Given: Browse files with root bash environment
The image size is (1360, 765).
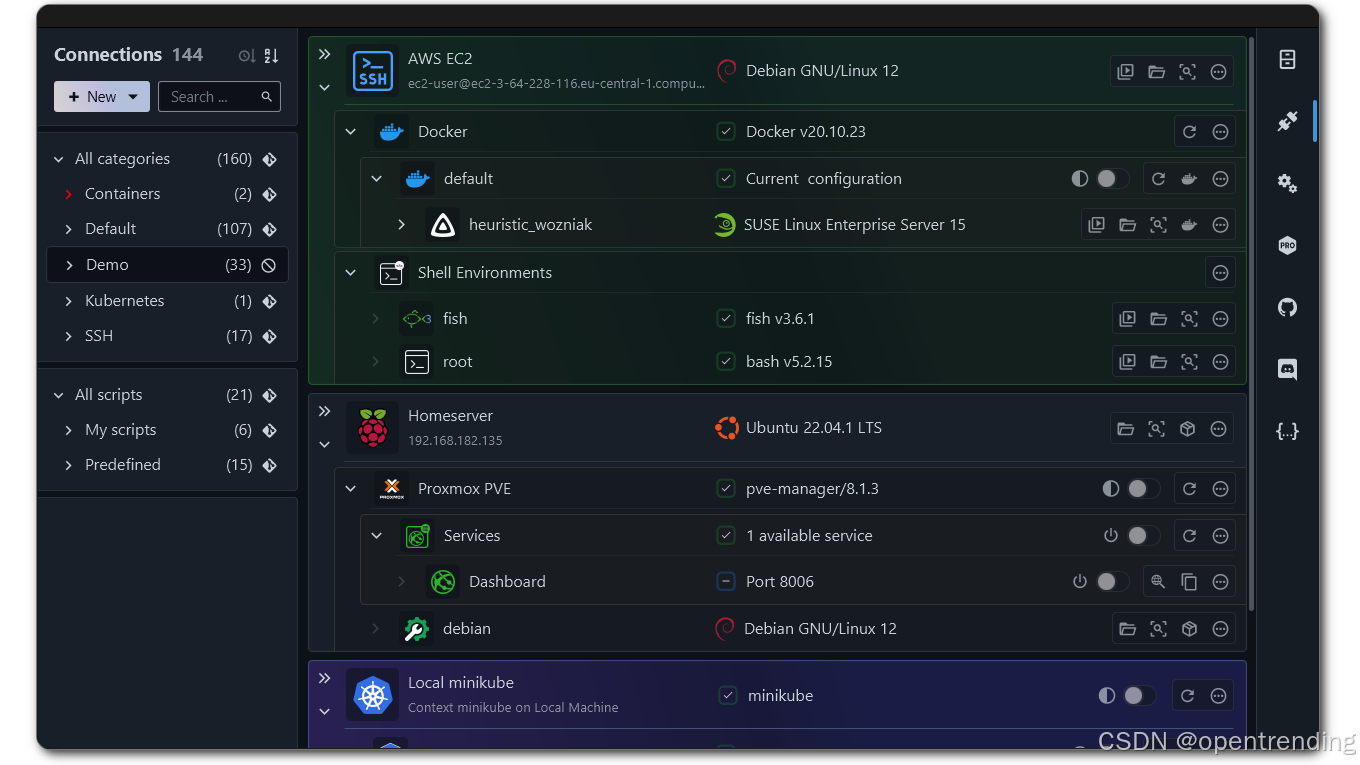Looking at the screenshot, I should click(x=1158, y=362).
